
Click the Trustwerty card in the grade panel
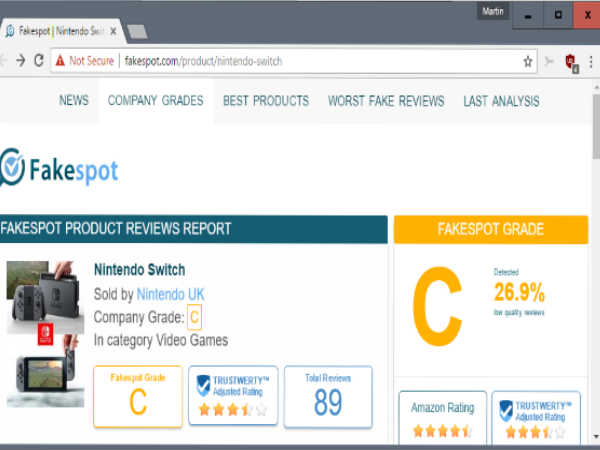click(x=536, y=418)
